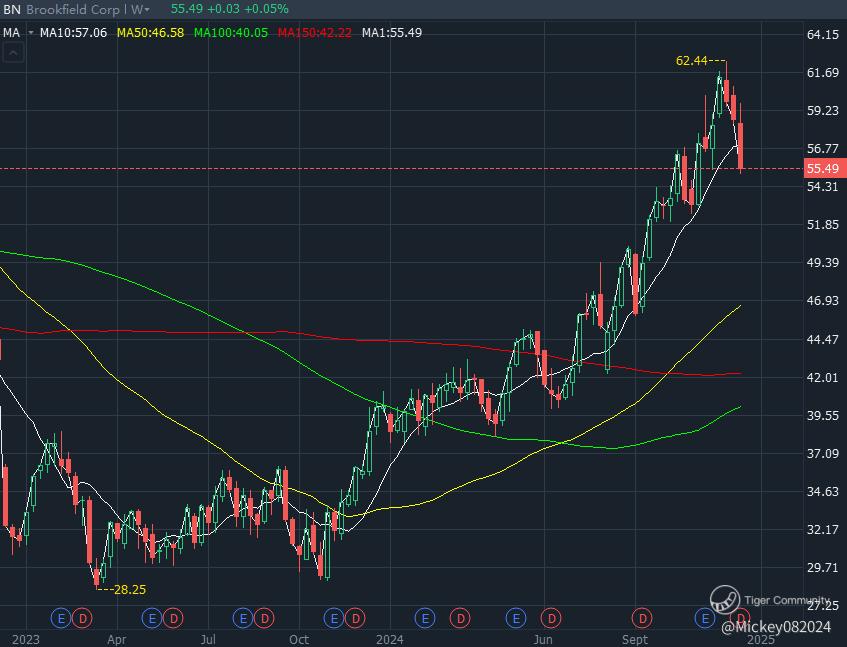The width and height of the screenshot is (847, 647).
Task: Select the earnings marker right after 2024 label
Action: coord(424,619)
